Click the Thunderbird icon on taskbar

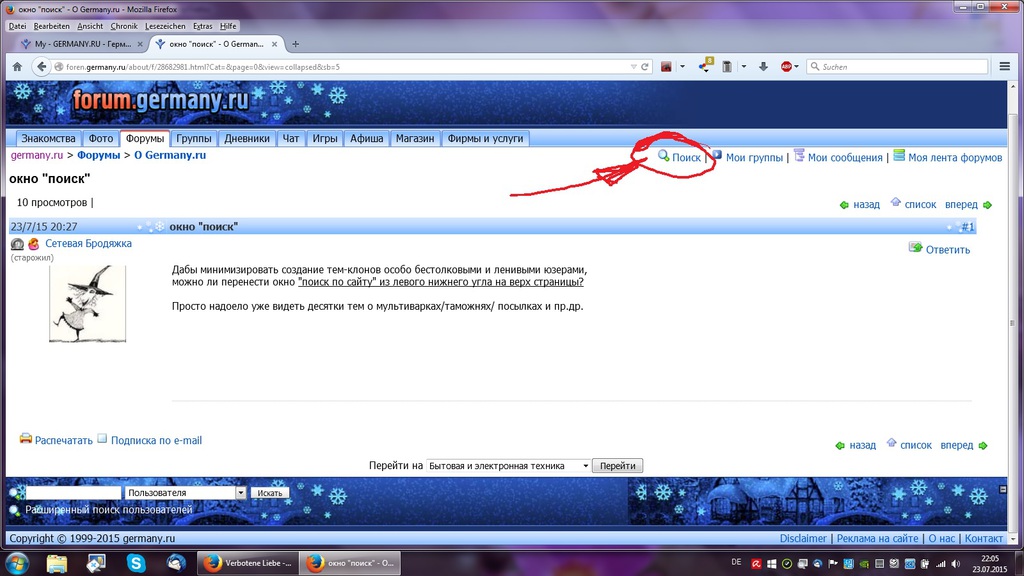tap(176, 563)
